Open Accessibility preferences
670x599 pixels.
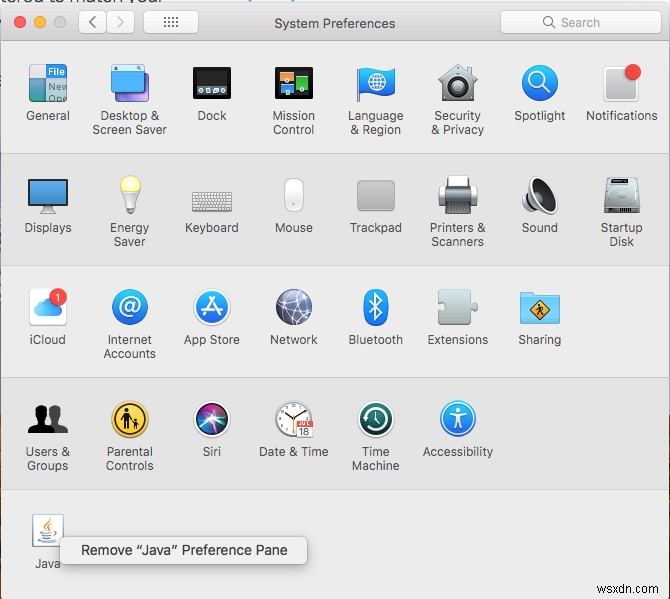tap(458, 419)
